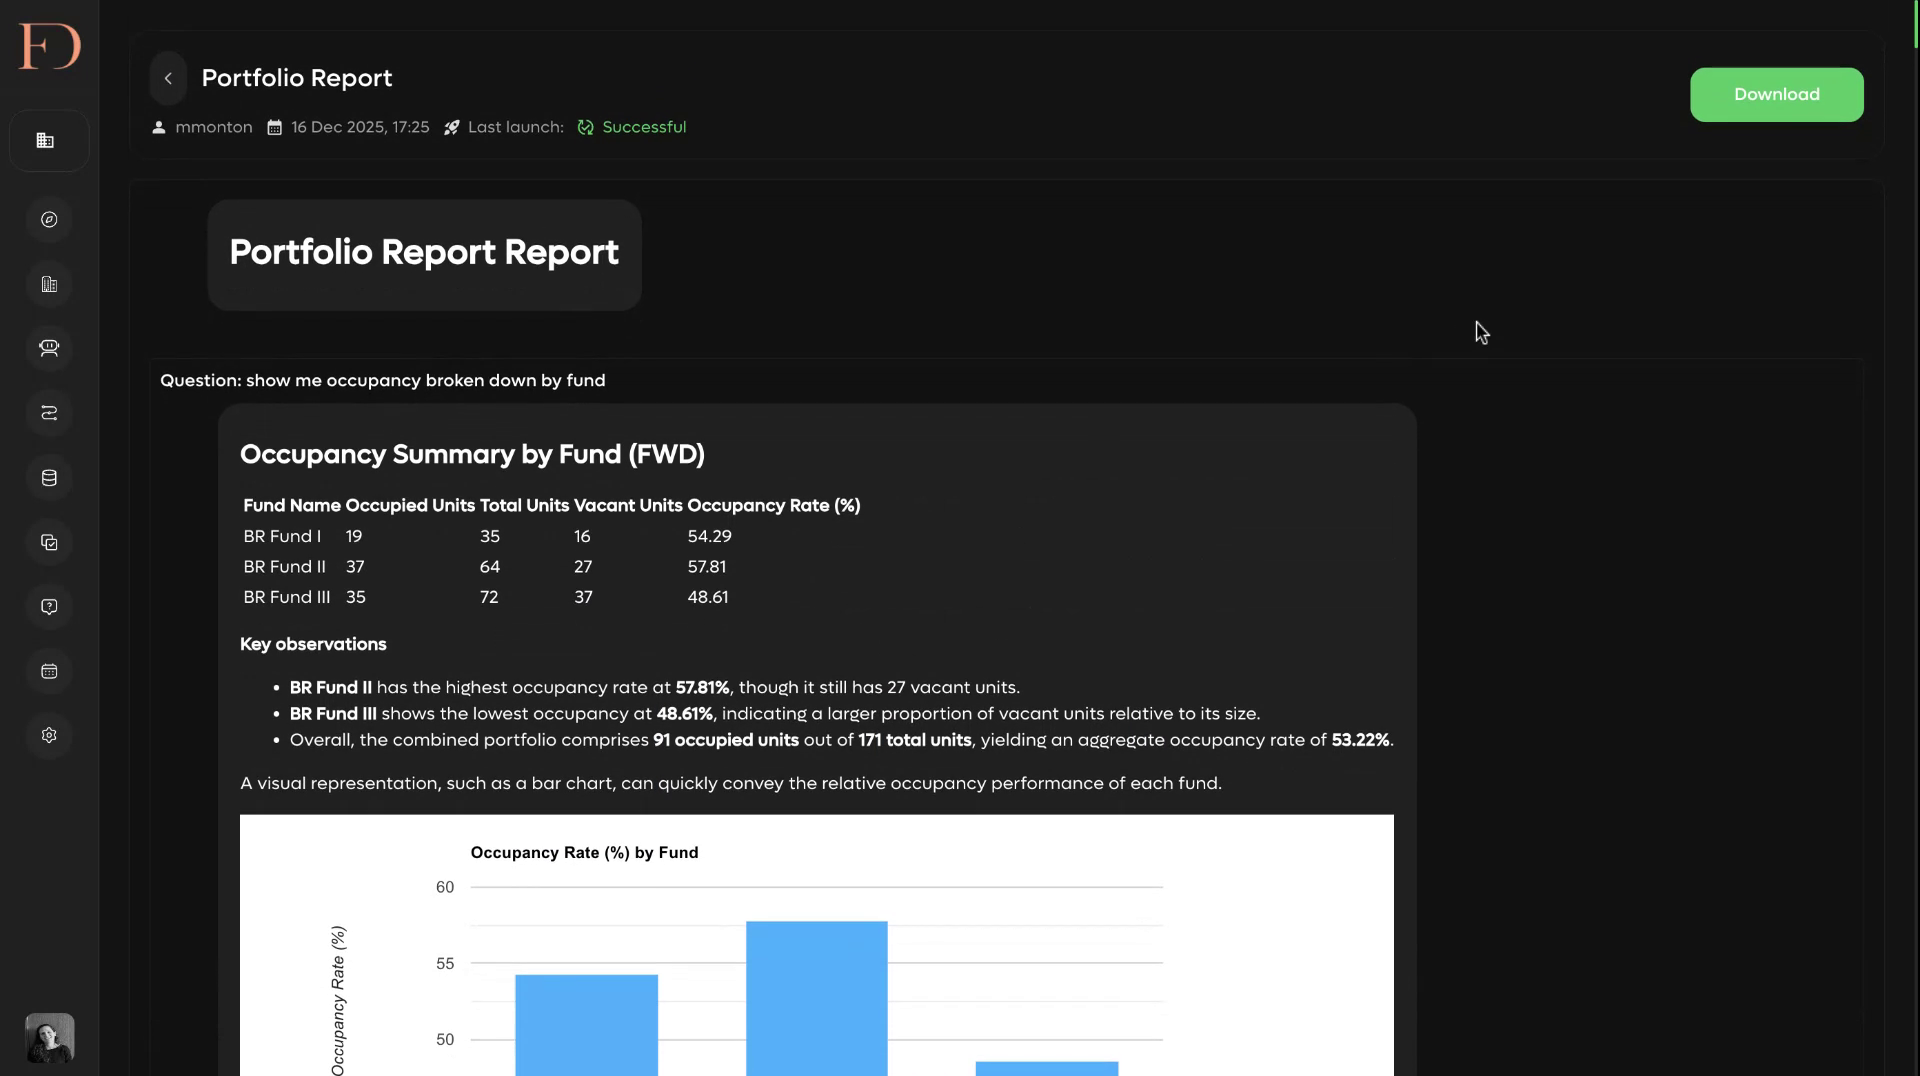The width and height of the screenshot is (1920, 1076).
Task: Click the 'Key observations' subheading
Action: pyautogui.click(x=313, y=645)
